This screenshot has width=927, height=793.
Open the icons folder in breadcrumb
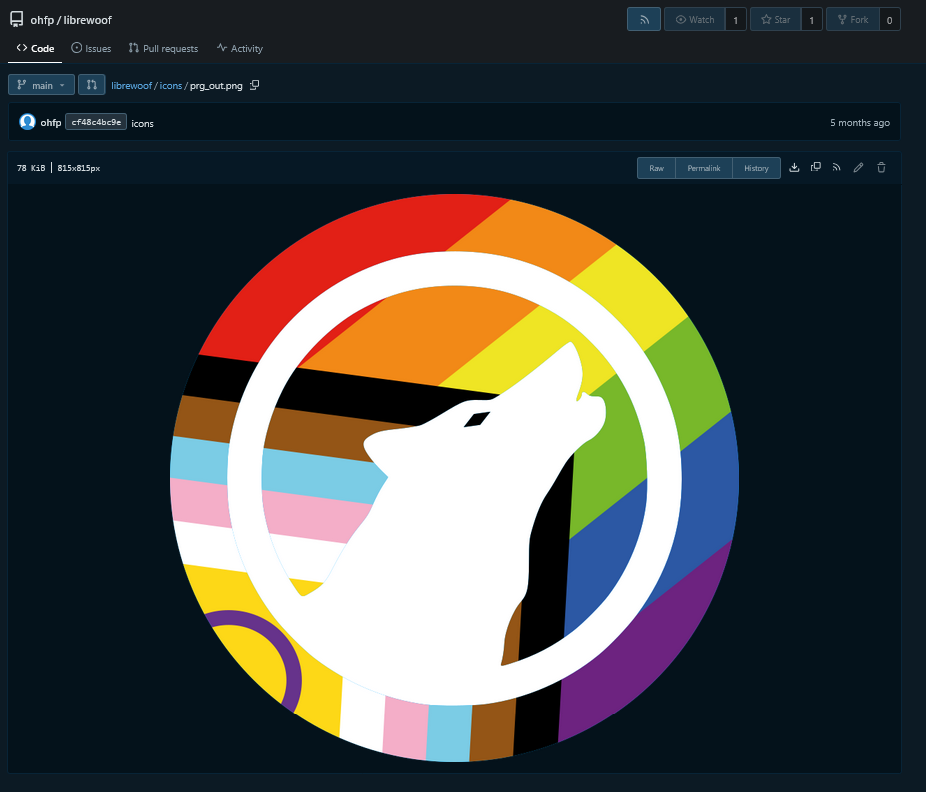pyautogui.click(x=171, y=86)
